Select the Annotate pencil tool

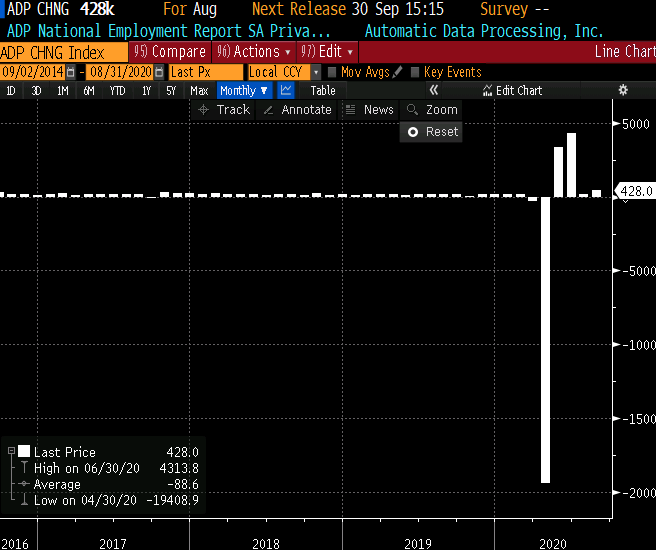[x=298, y=110]
